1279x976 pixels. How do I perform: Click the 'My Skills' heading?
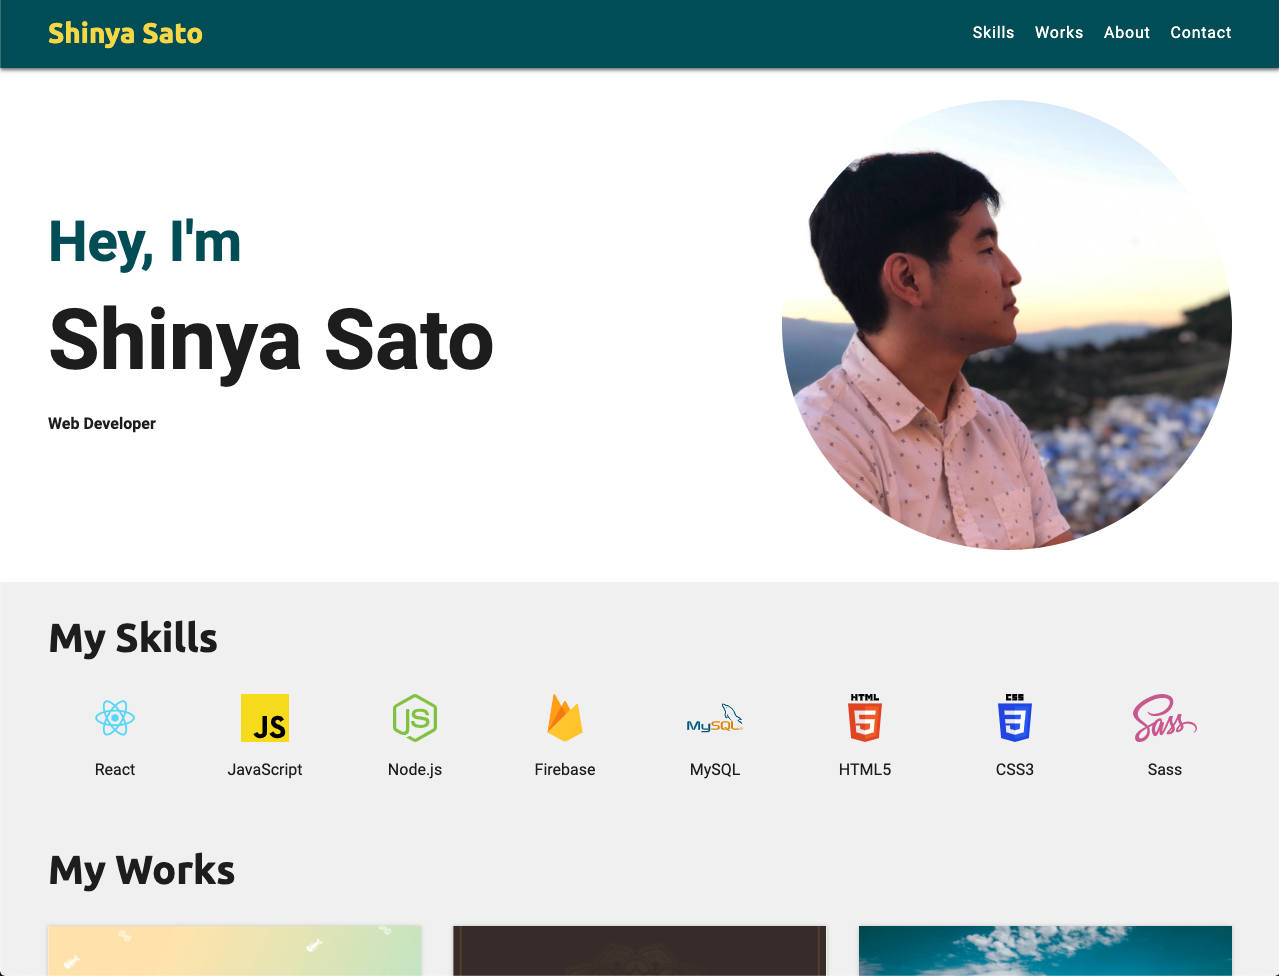133,638
